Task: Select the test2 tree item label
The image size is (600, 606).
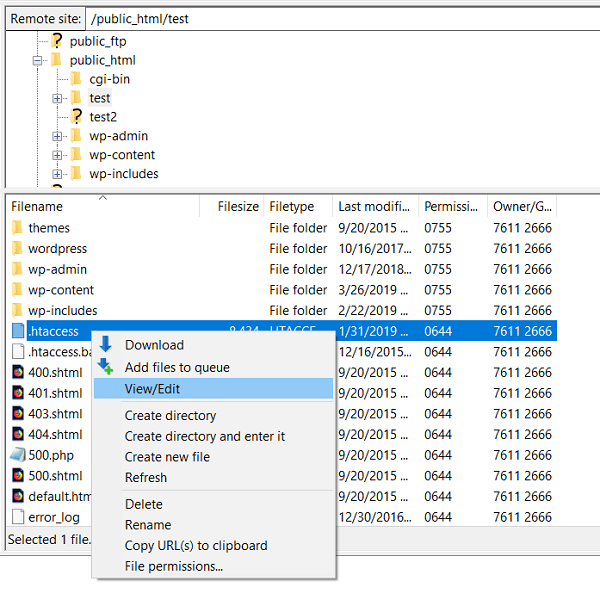Action: (x=103, y=117)
